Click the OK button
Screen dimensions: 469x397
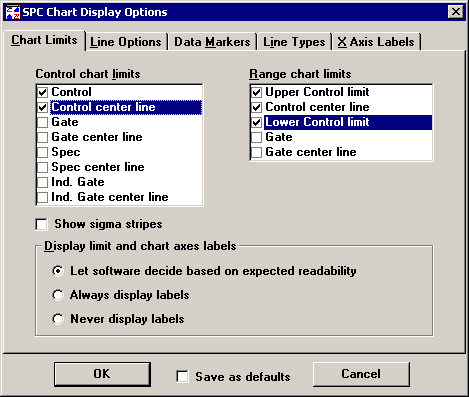[x=102, y=374]
